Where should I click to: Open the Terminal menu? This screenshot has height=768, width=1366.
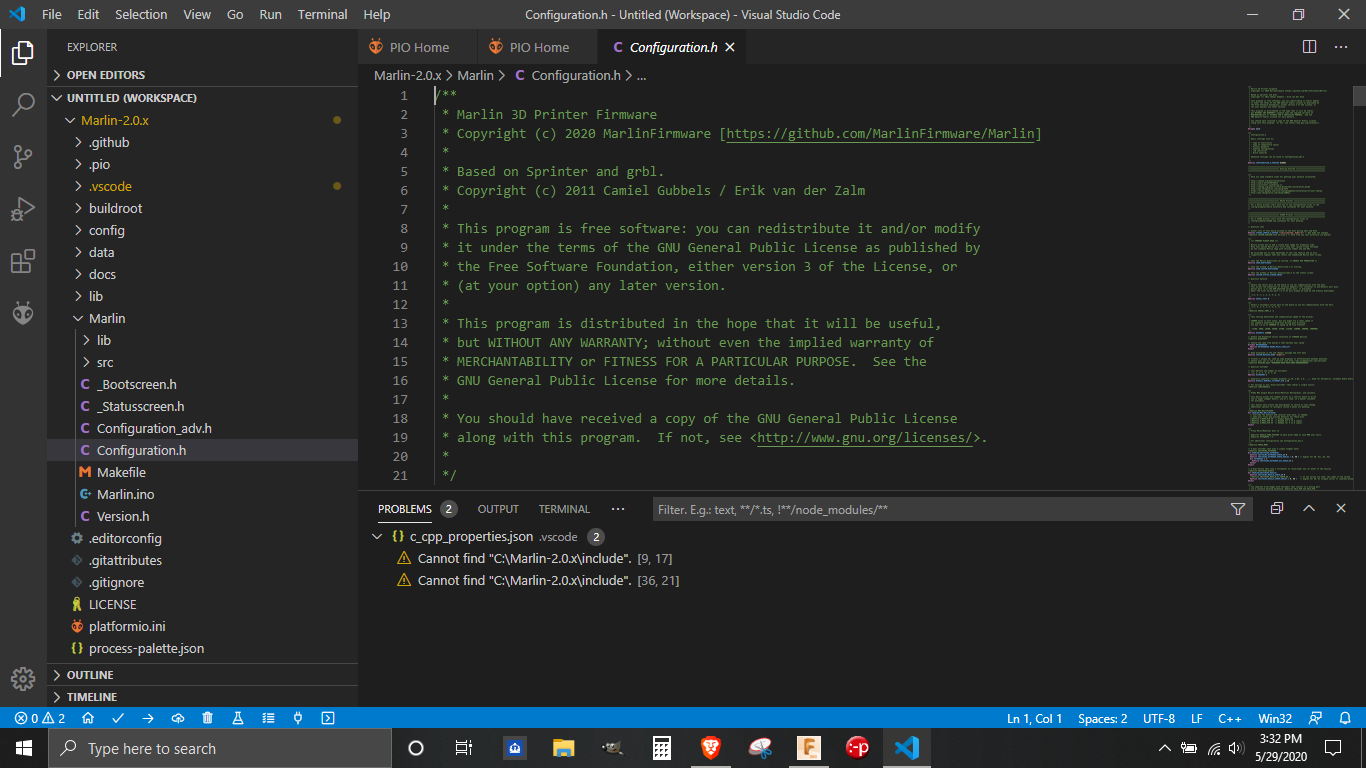click(x=323, y=15)
